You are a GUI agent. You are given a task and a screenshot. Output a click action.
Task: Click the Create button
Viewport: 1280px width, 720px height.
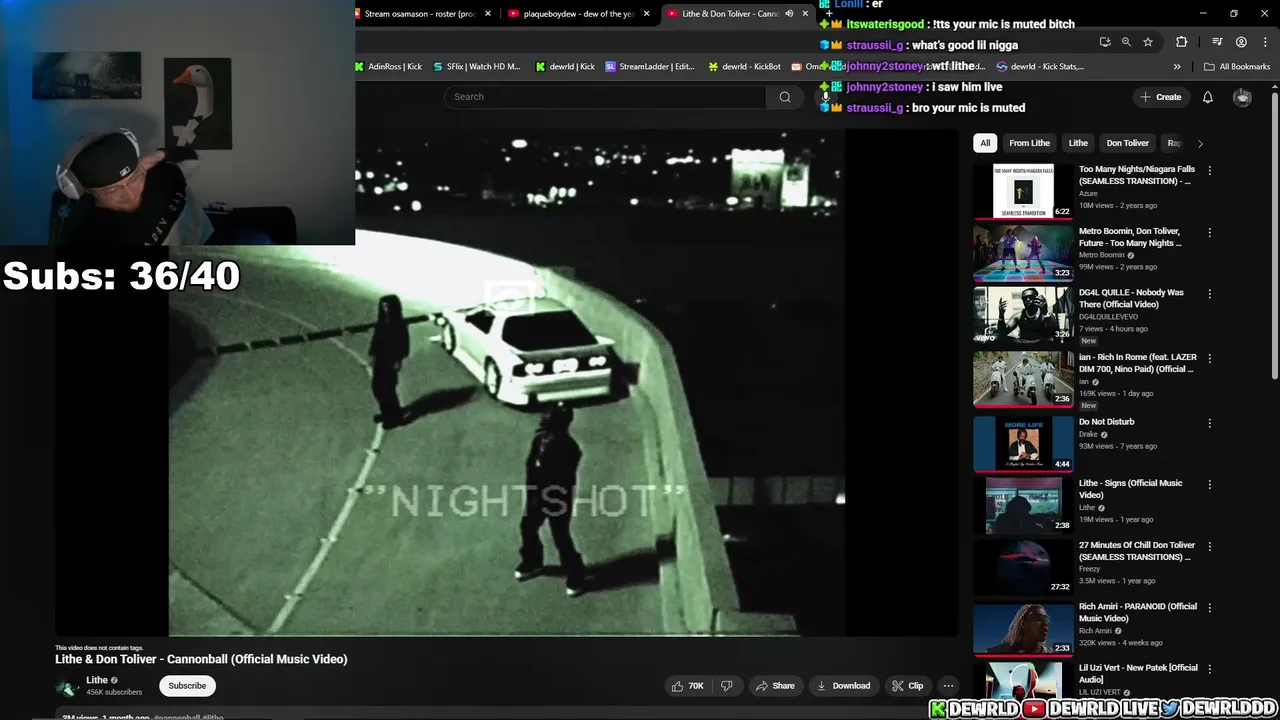point(1160,97)
